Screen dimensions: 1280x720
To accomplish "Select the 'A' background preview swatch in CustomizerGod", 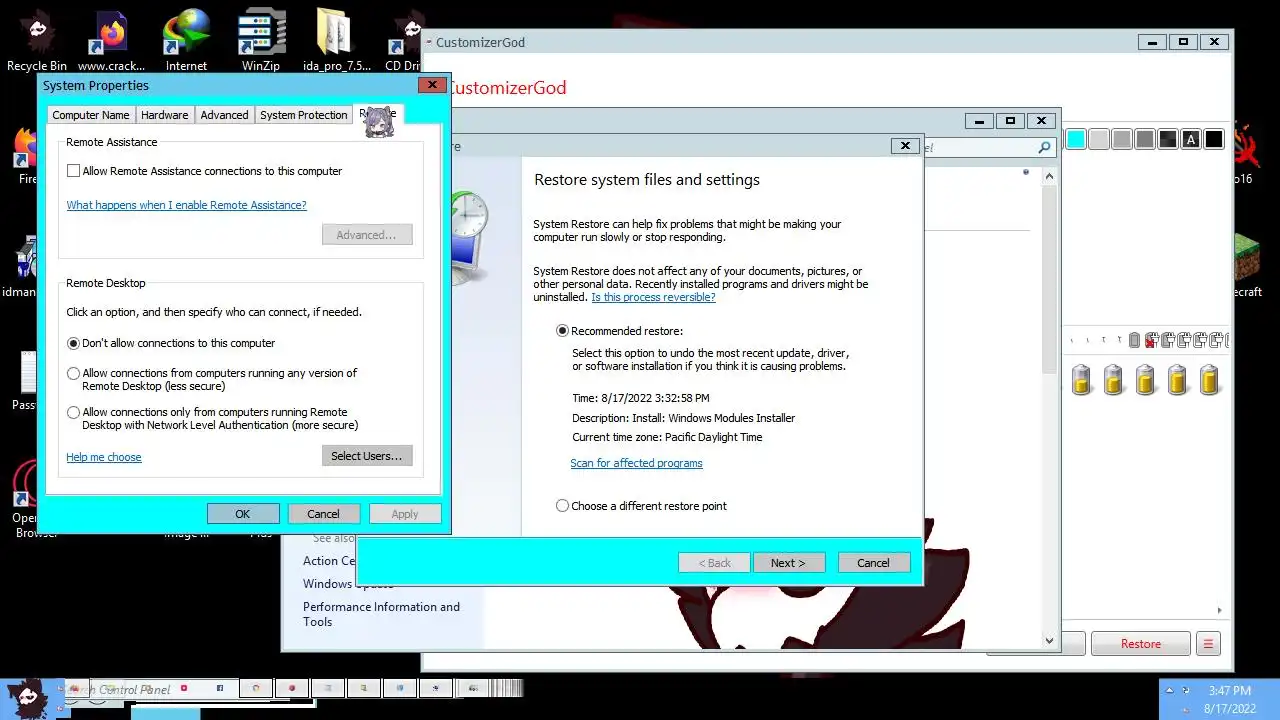I will pos(1191,140).
